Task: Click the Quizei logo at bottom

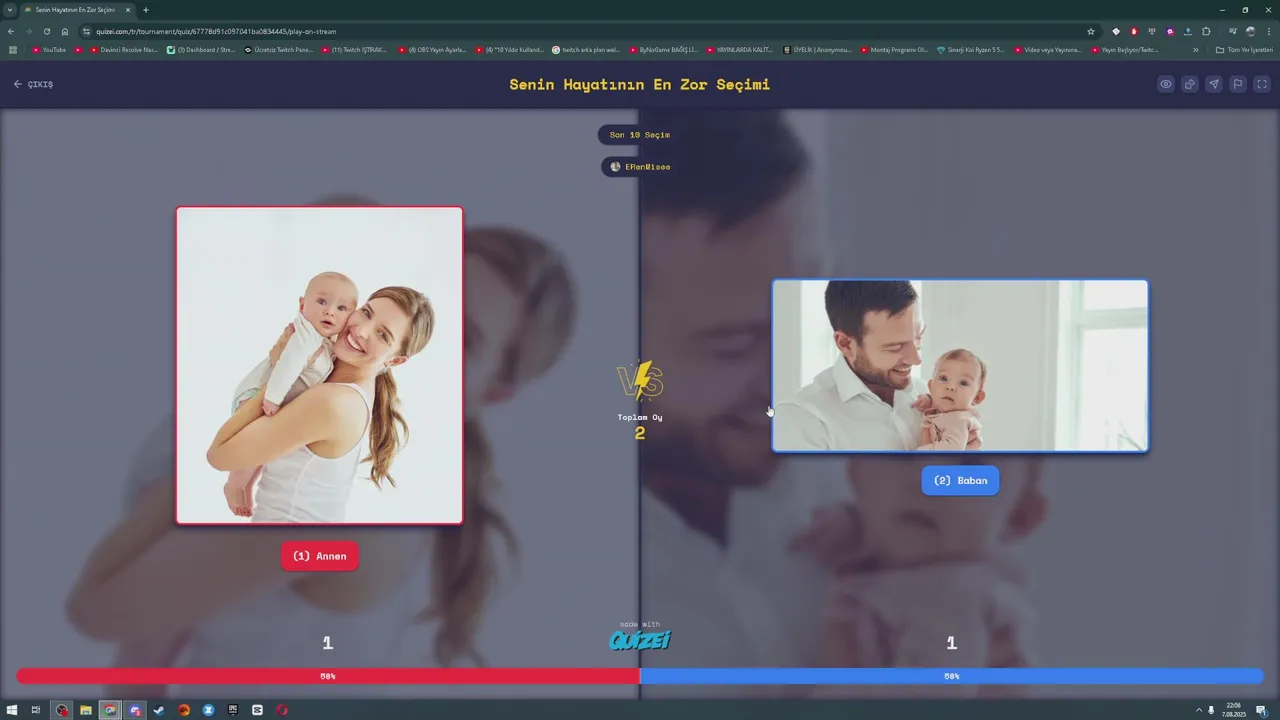Action: tap(640, 639)
